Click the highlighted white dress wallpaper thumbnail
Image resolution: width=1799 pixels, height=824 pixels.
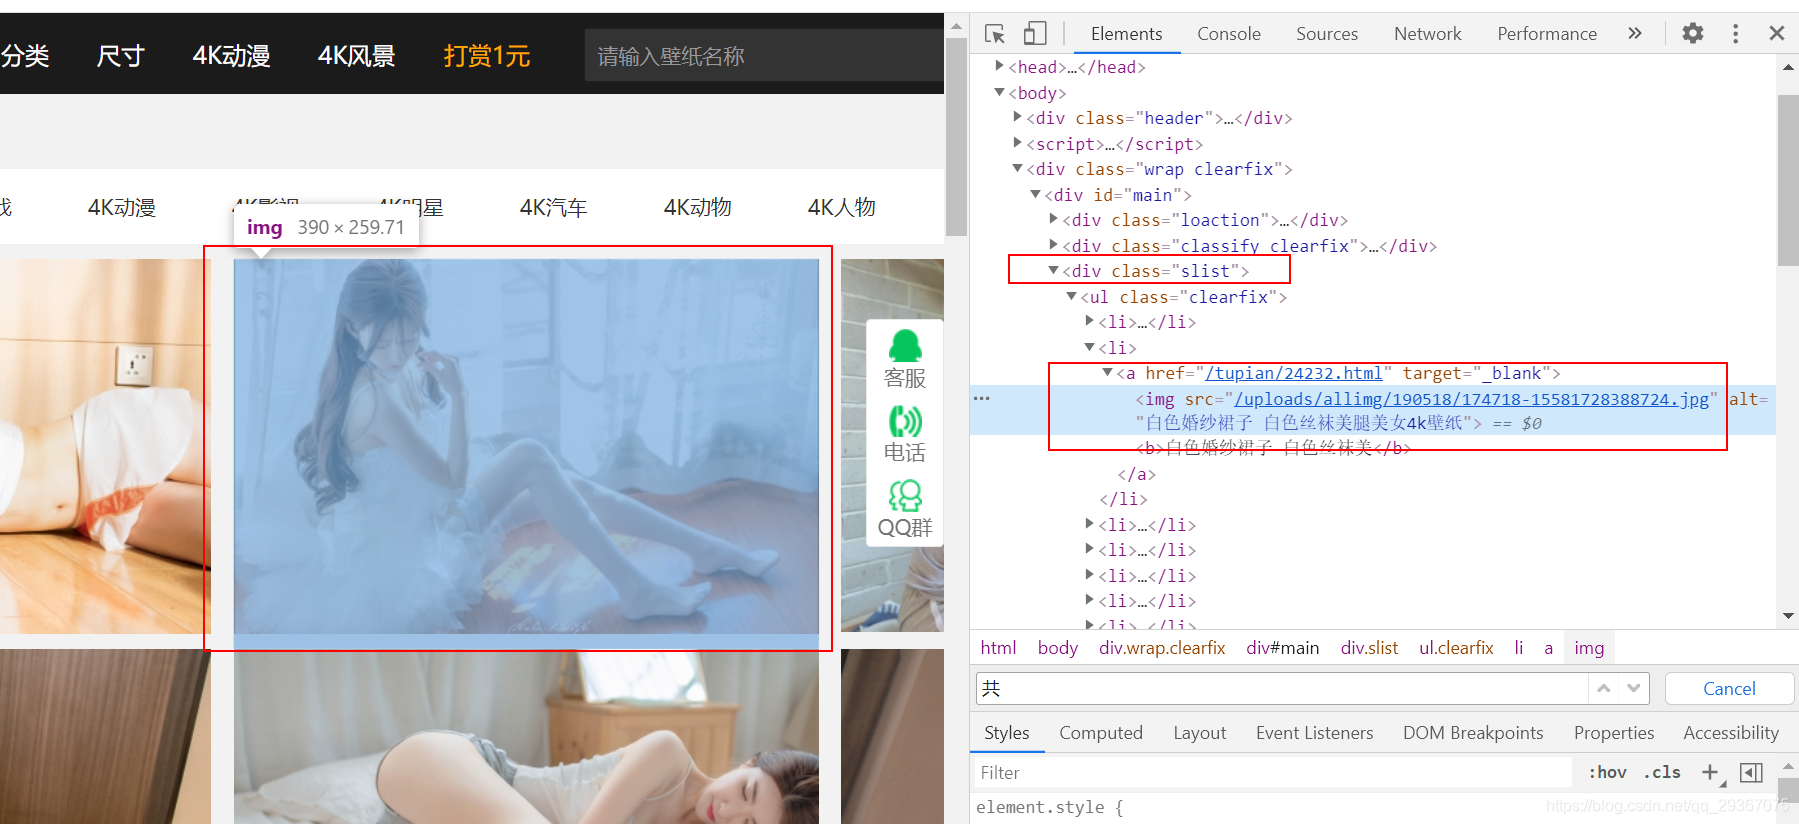(526, 446)
